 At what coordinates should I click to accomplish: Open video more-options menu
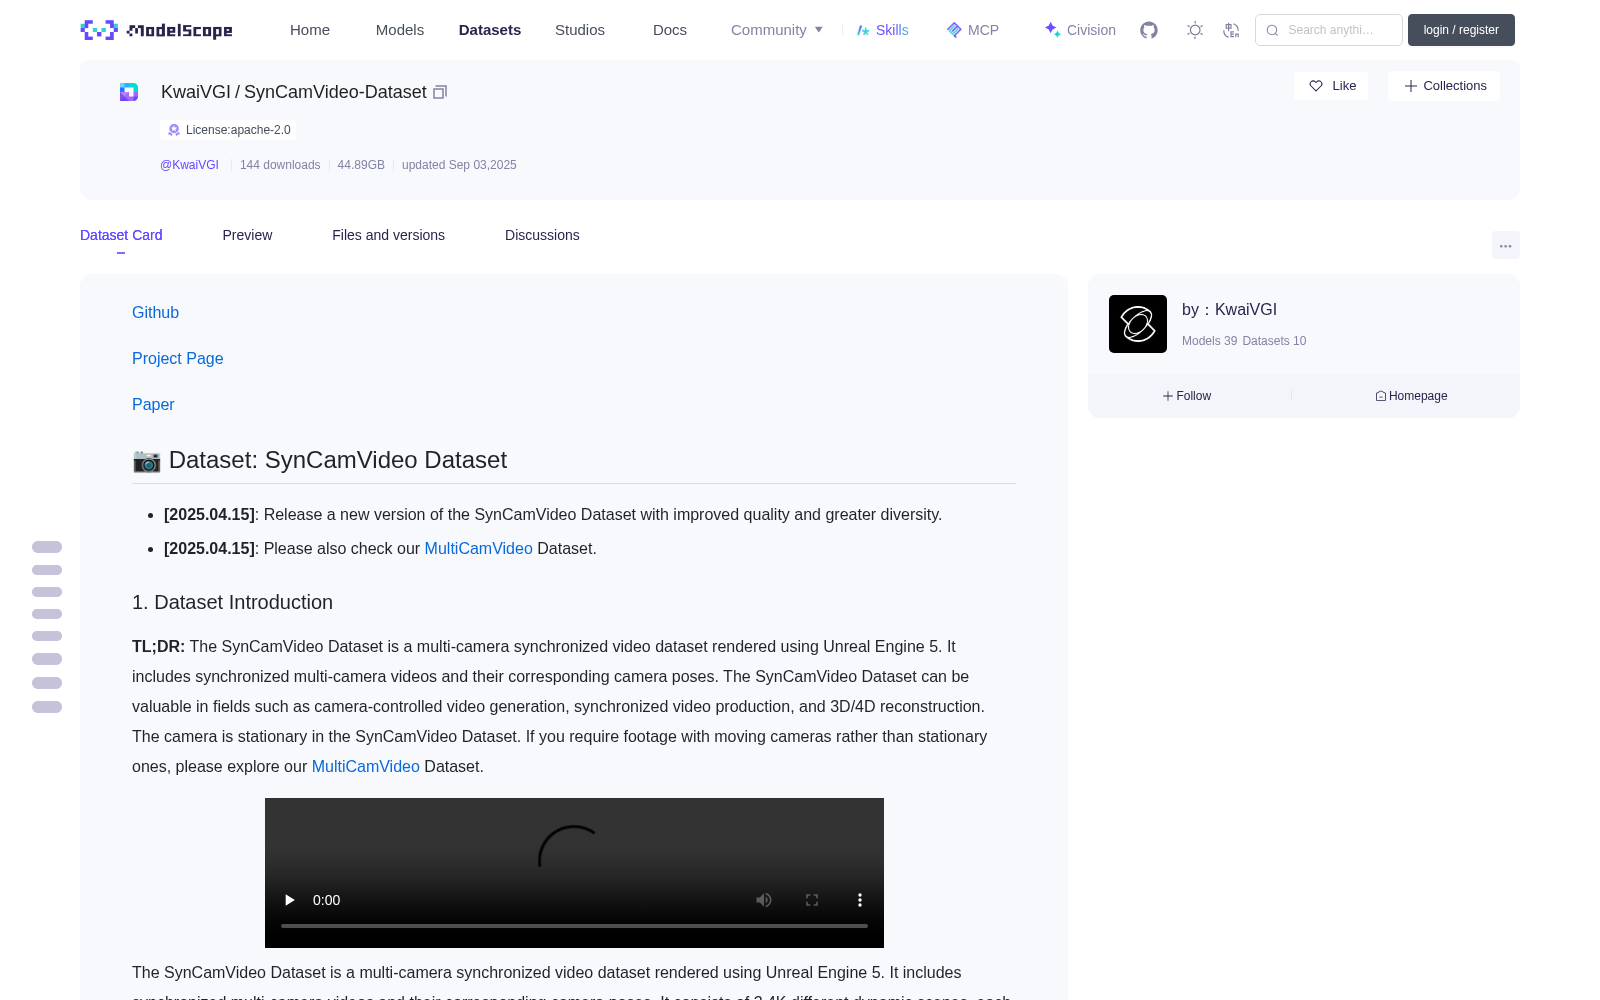pyautogui.click(x=860, y=900)
